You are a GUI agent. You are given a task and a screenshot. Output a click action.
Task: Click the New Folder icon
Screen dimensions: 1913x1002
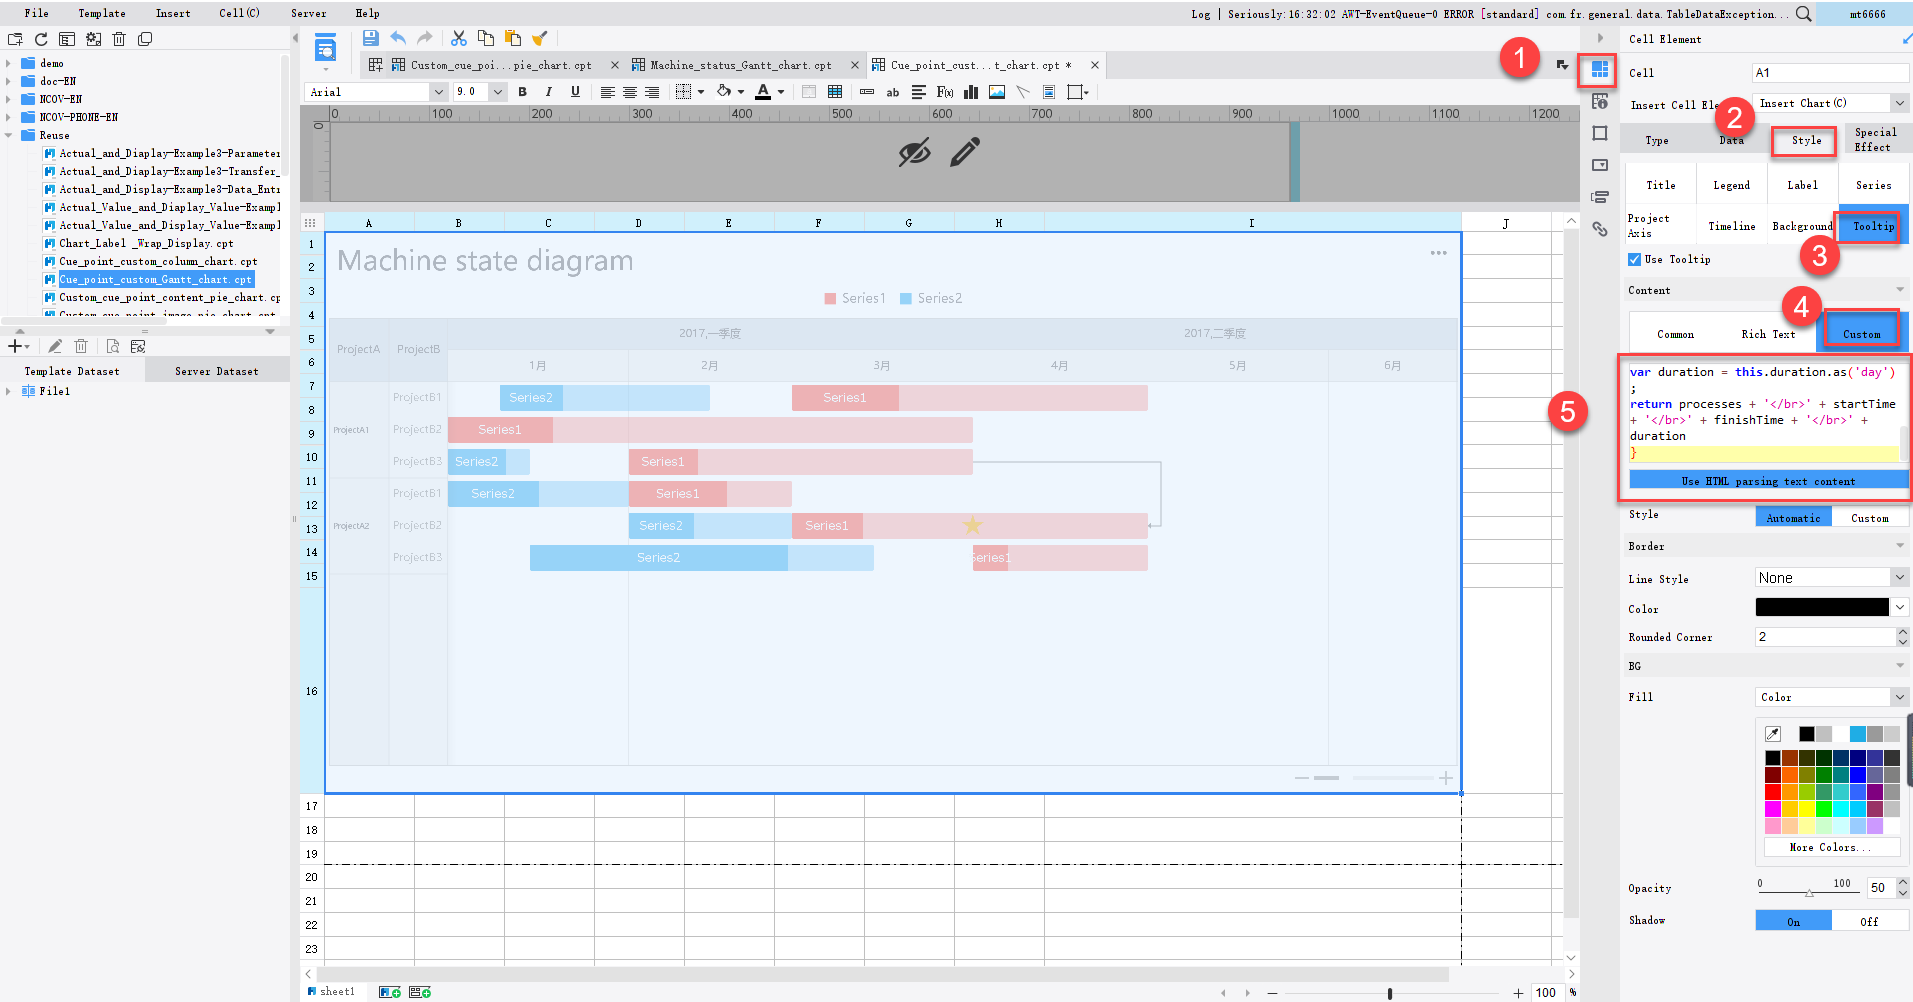pyautogui.click(x=15, y=39)
